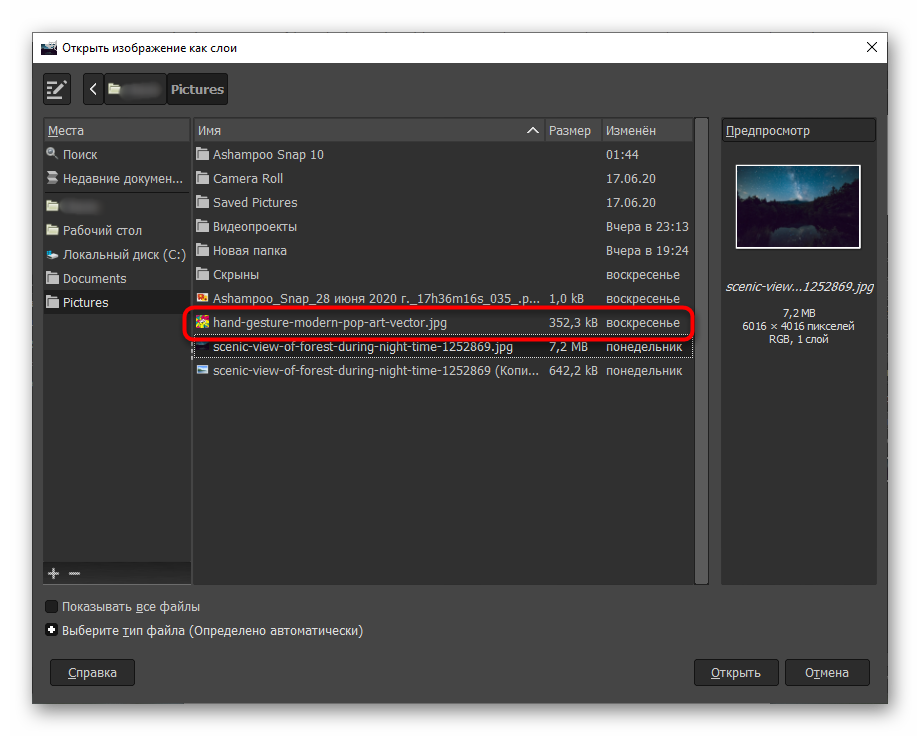Select hand-gesture-modern-pop-art-vector.jpg file
Viewport: 920px width, 736px height.
click(444, 323)
